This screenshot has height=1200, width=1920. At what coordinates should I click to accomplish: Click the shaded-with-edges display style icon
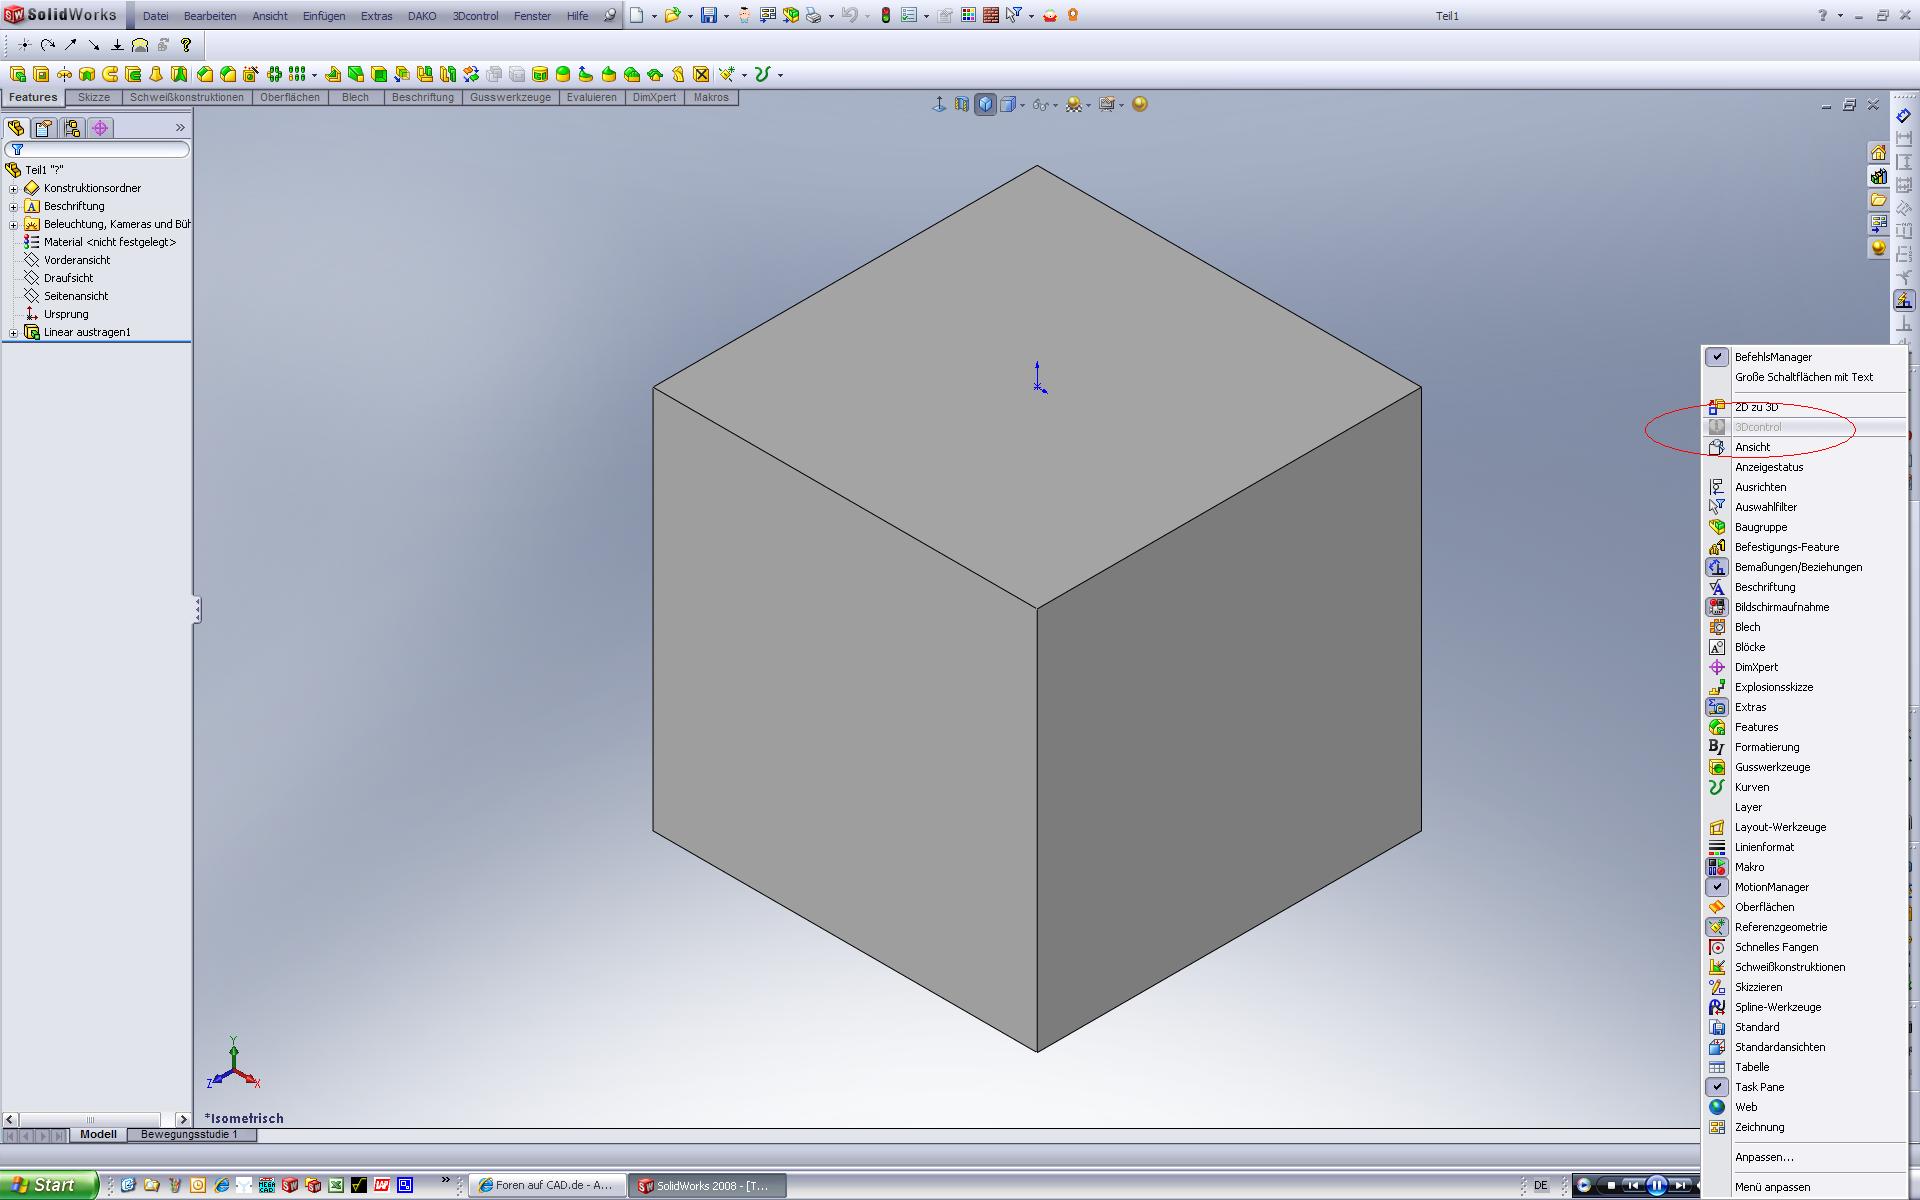pyautogui.click(x=985, y=104)
